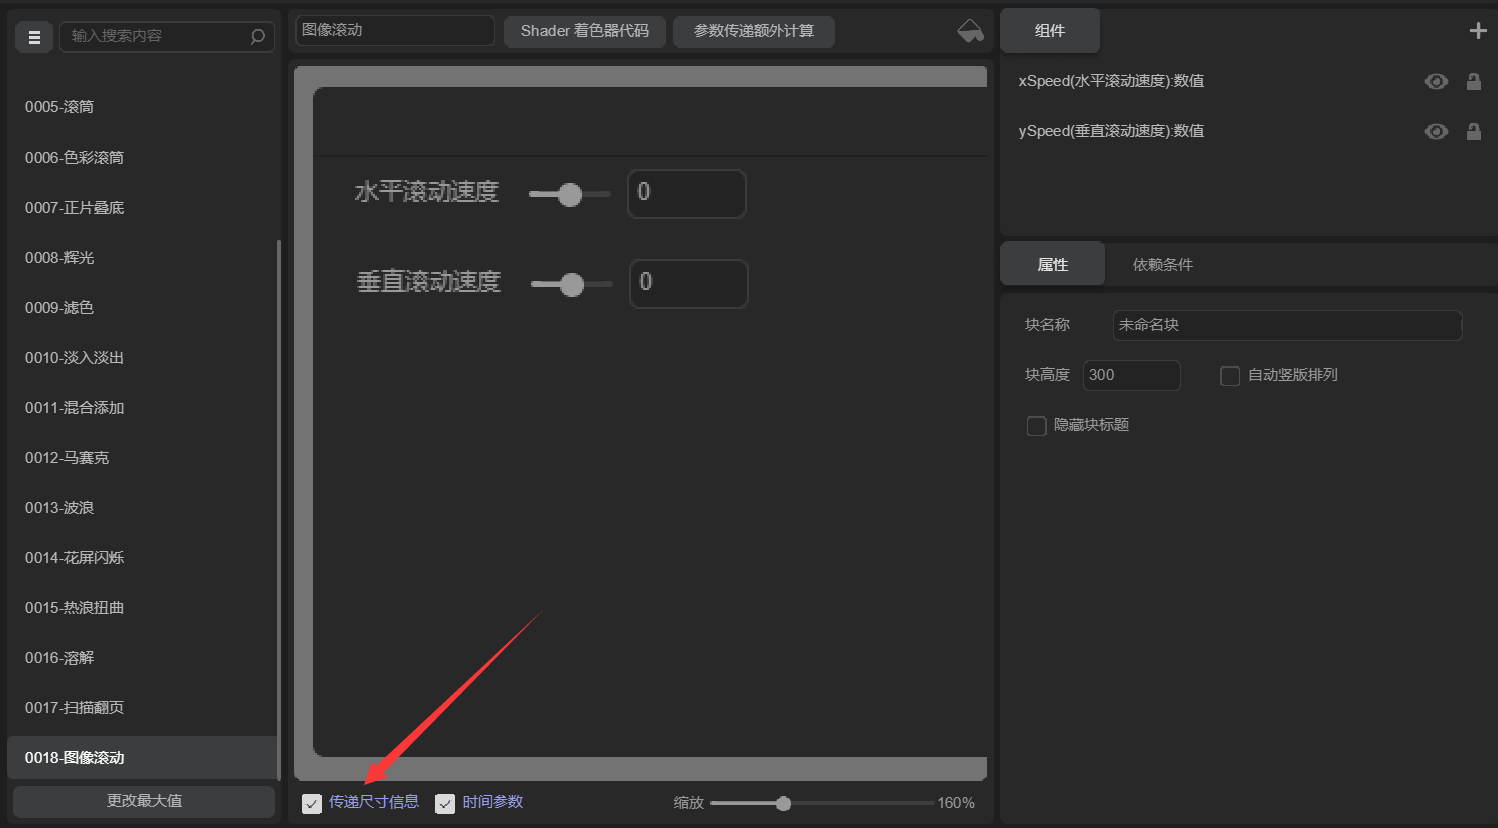Switch to 组件 tab
This screenshot has height=828, width=1498.
pyautogui.click(x=1050, y=31)
